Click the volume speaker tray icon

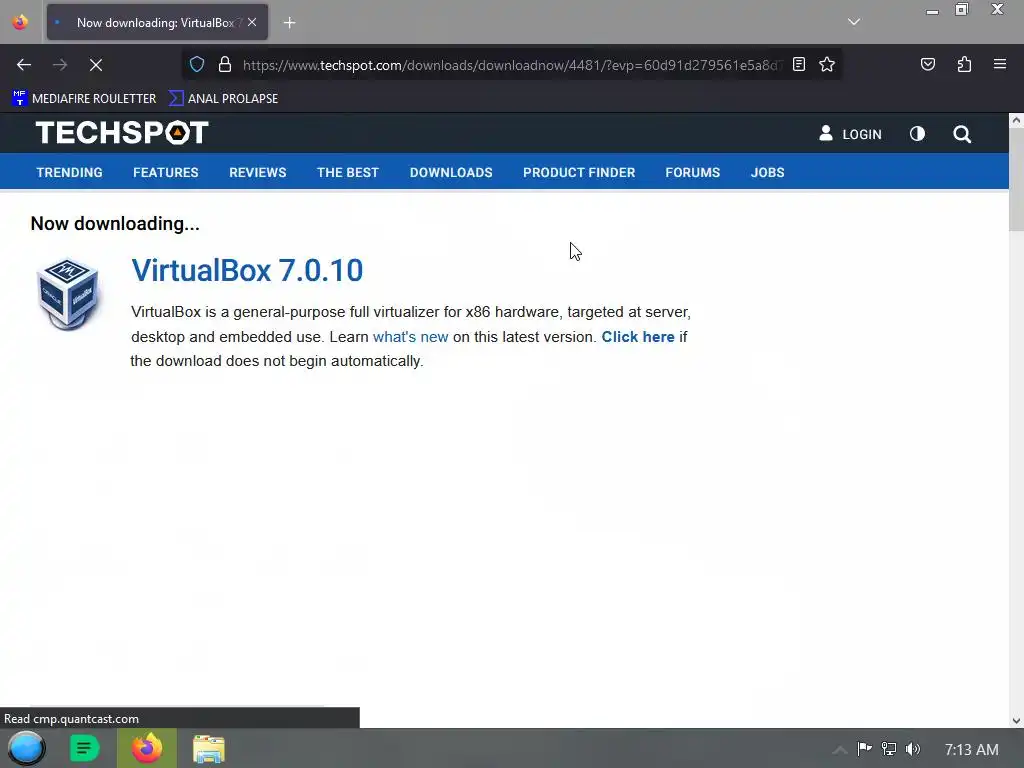coord(913,748)
